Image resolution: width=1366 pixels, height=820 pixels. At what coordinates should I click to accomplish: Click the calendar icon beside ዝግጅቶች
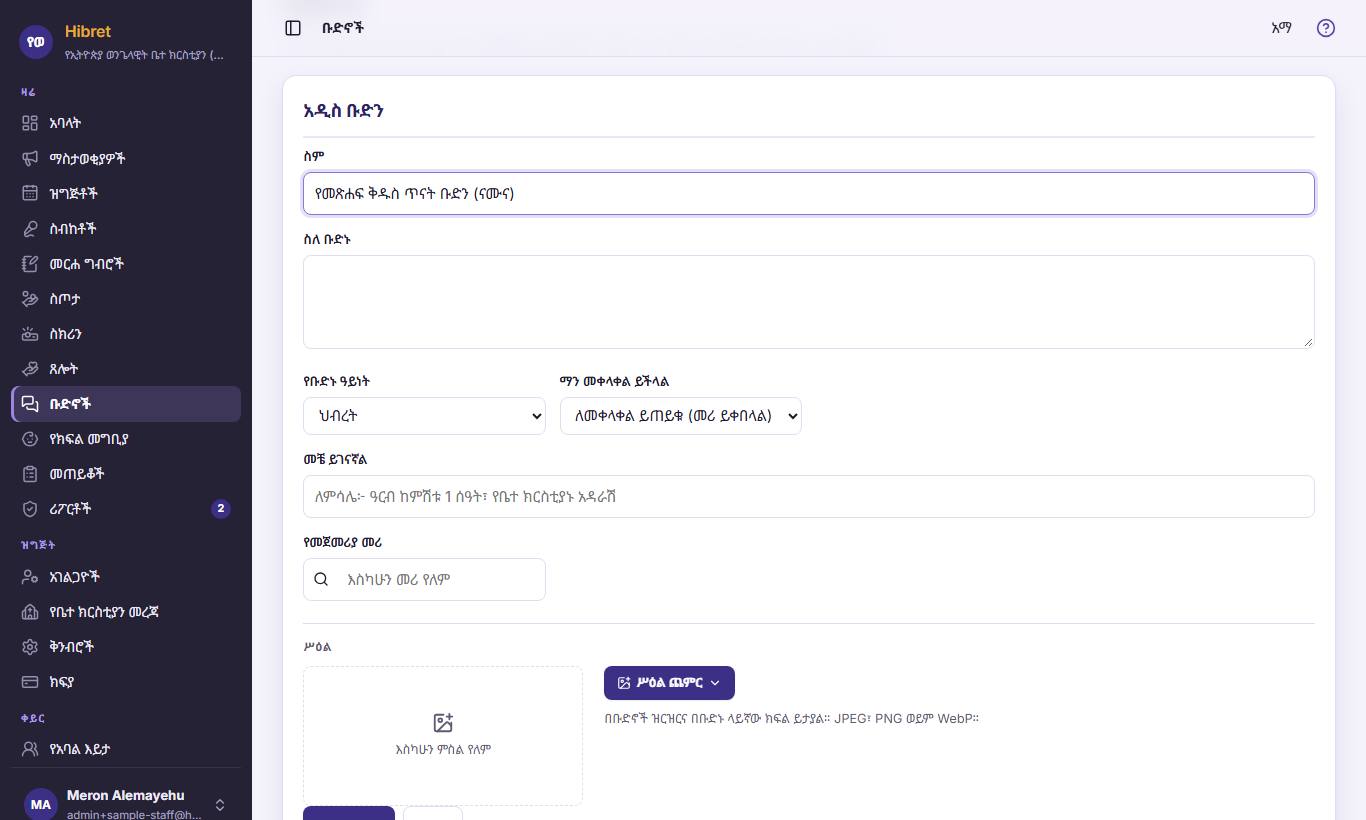pyautogui.click(x=30, y=193)
